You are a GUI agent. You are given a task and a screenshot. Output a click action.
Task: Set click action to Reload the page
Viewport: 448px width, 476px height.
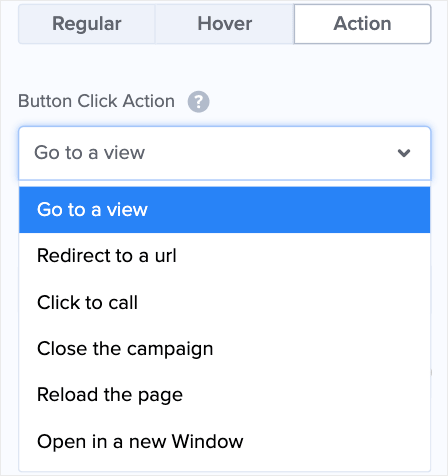pyautogui.click(x=225, y=395)
